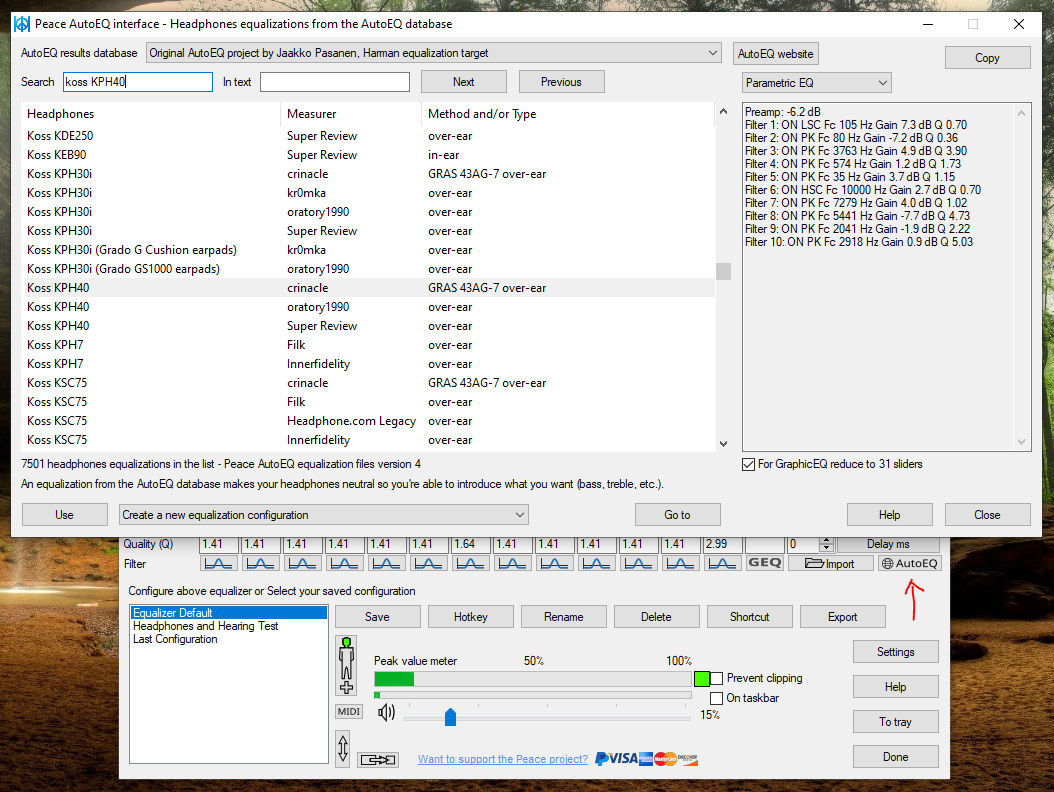Open the AutoEQ website button
Image resolution: width=1054 pixels, height=792 pixels.
point(776,54)
